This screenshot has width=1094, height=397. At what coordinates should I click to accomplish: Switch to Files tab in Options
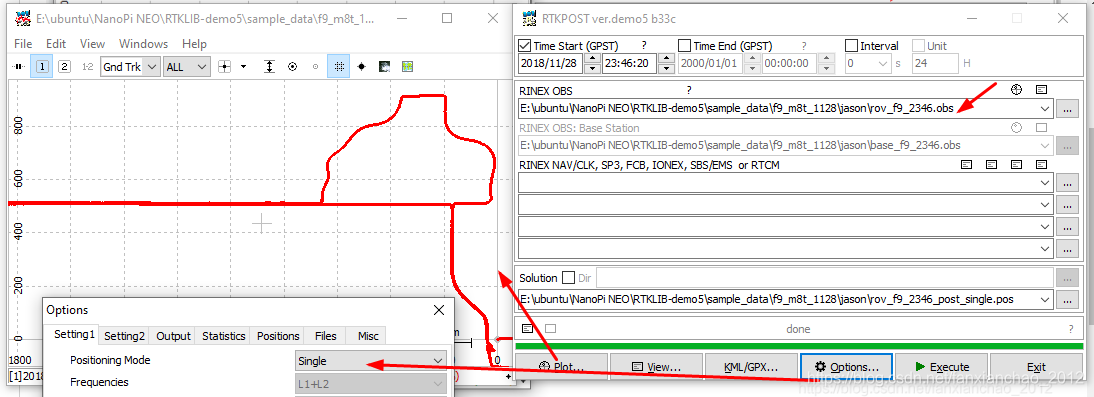tap(326, 336)
